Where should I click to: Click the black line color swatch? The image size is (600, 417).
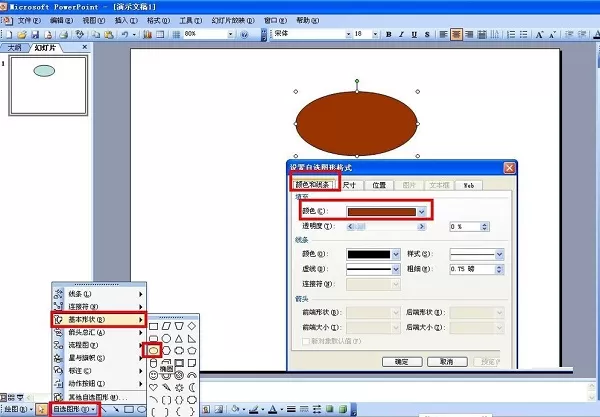(369, 254)
